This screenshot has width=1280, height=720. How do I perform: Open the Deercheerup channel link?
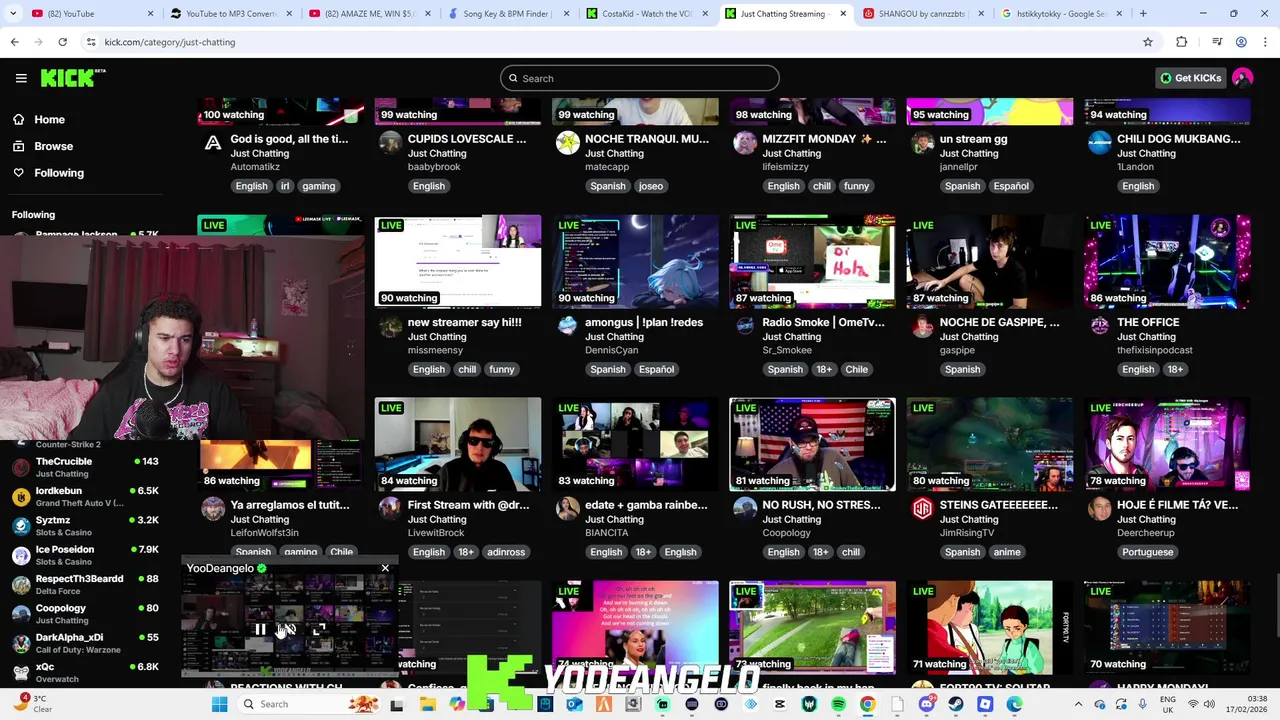(1146, 533)
